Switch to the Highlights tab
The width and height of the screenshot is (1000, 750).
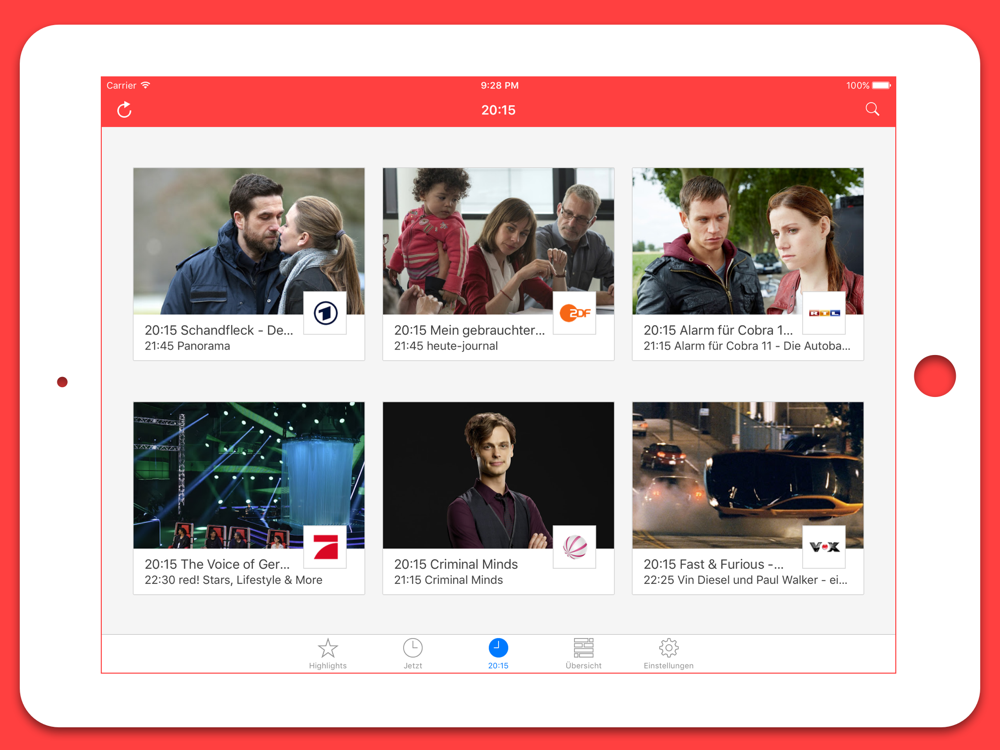point(328,654)
